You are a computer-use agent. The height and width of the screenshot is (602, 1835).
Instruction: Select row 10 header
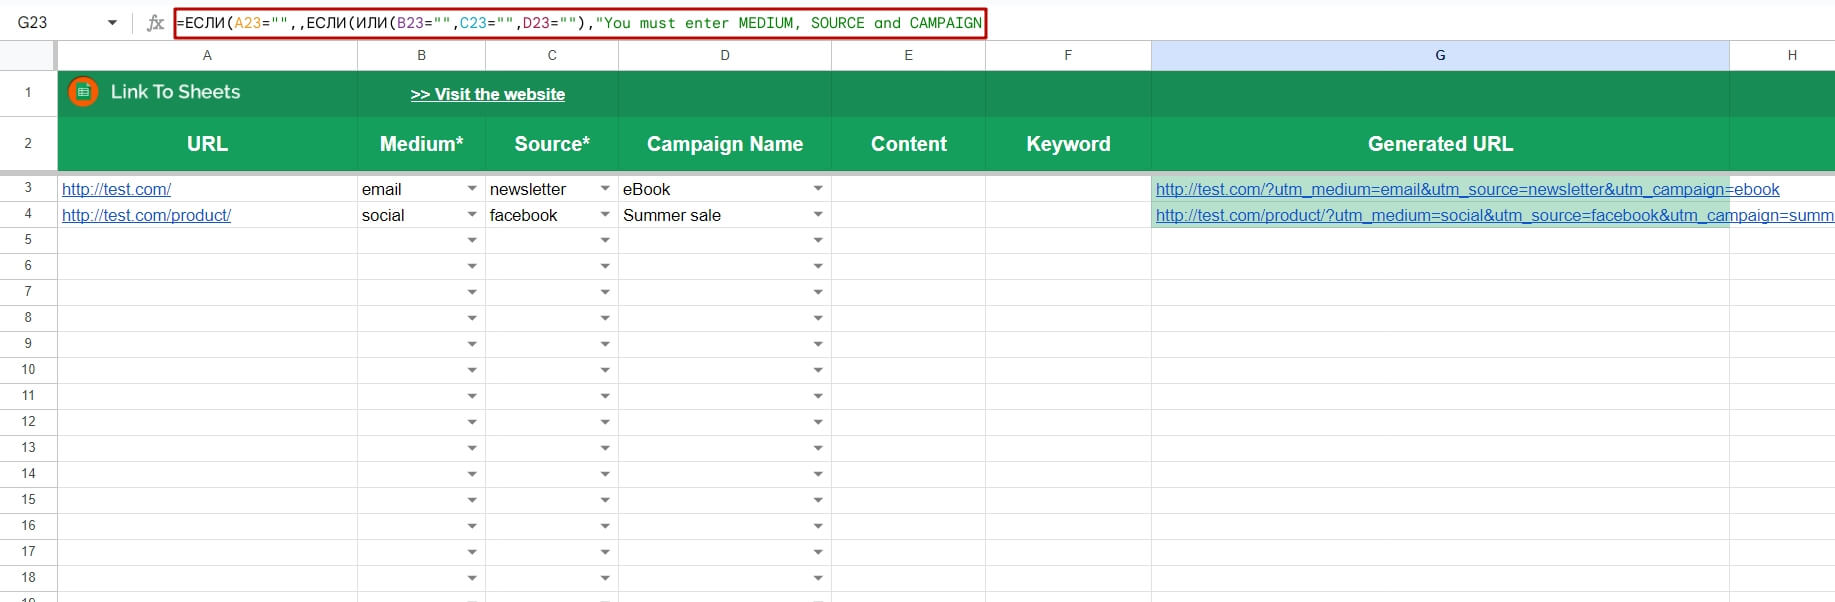(x=28, y=370)
